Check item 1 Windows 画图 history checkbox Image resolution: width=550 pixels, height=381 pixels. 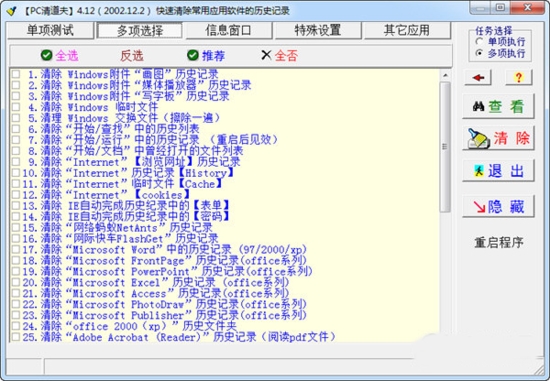(x=16, y=74)
